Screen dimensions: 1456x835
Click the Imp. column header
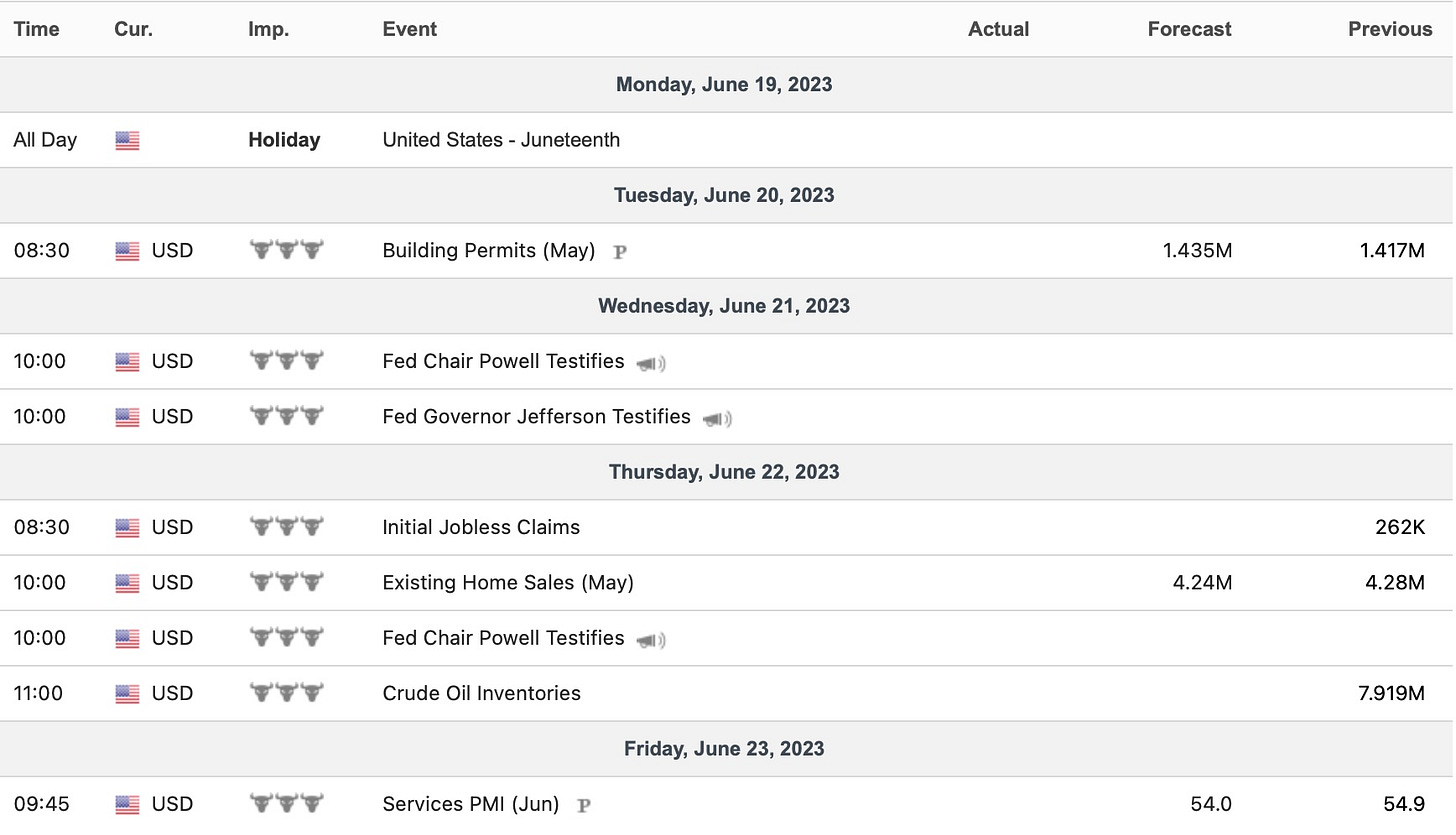point(268,29)
